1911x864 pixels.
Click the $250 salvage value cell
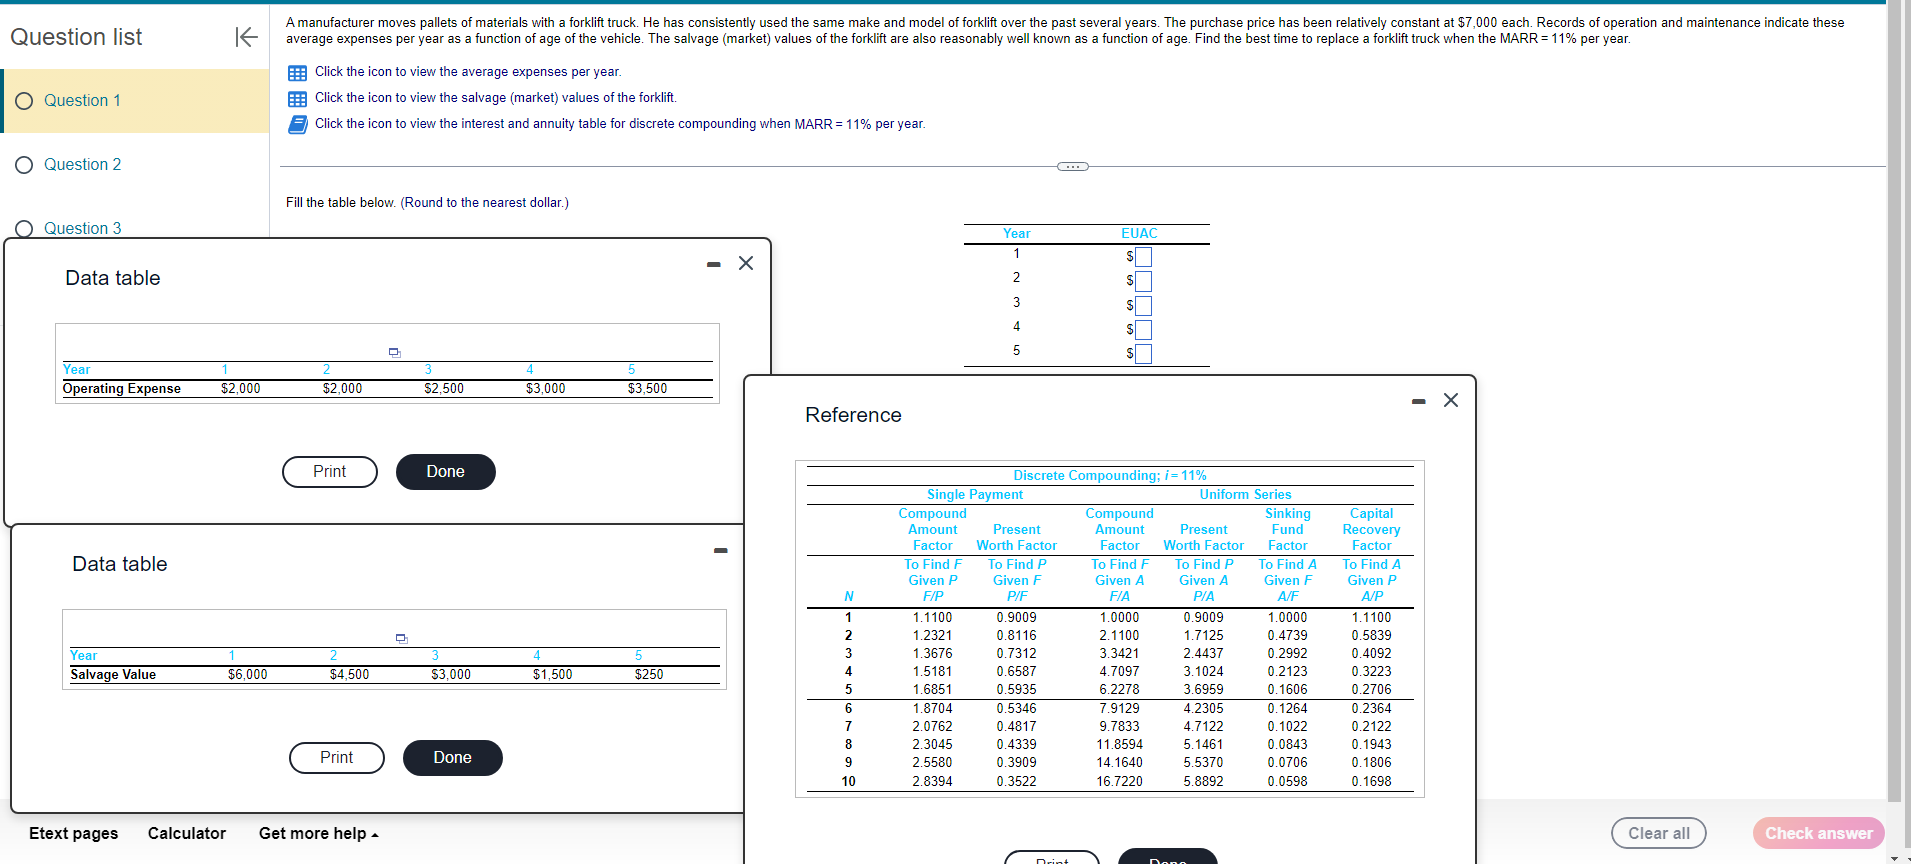click(649, 675)
